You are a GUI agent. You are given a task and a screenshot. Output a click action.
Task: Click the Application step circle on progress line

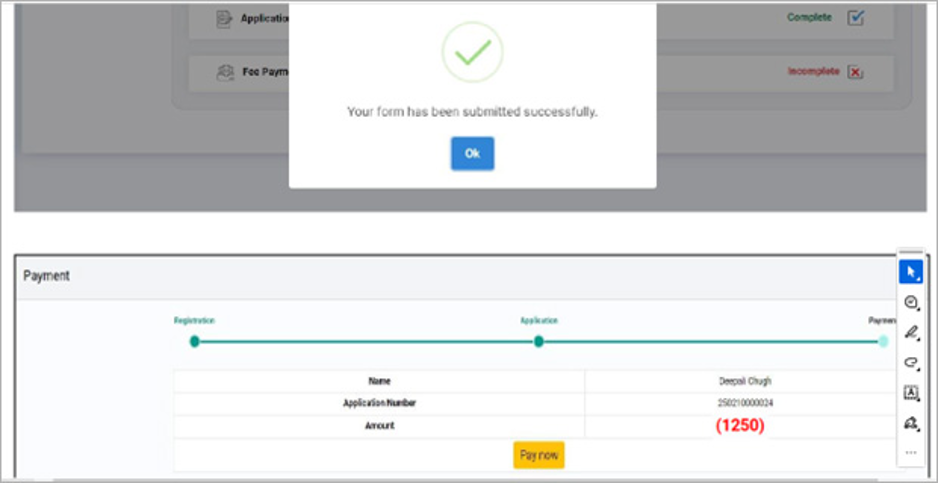pos(538,341)
